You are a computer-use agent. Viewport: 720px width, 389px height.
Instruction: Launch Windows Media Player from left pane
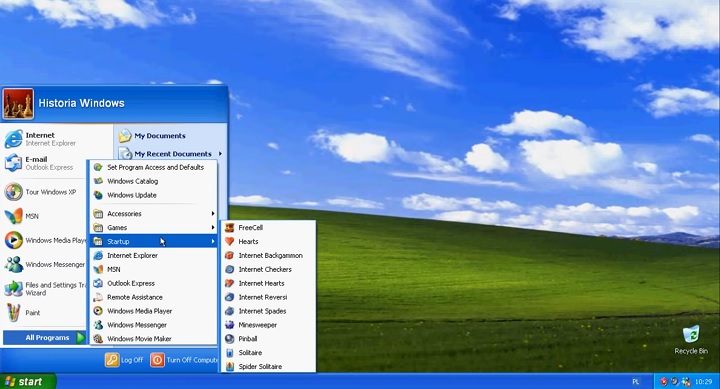[45, 240]
